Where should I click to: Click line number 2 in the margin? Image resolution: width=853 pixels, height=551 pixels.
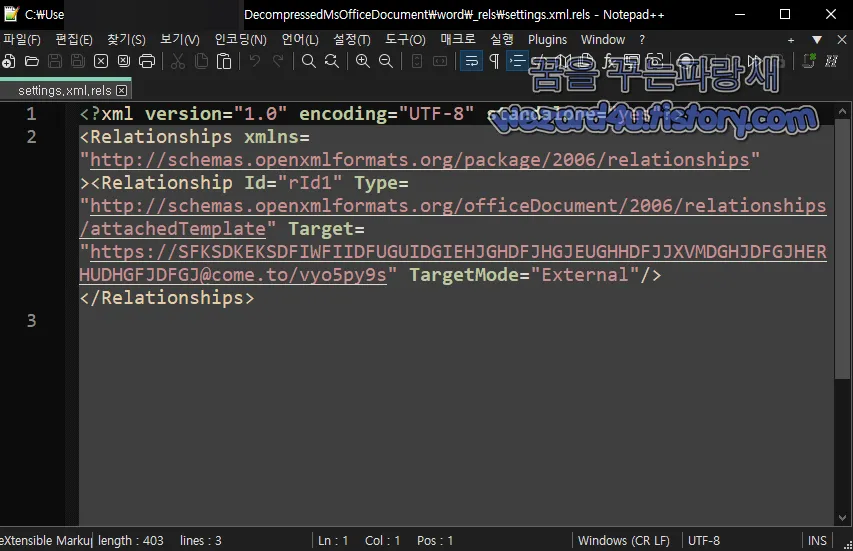pos(32,137)
